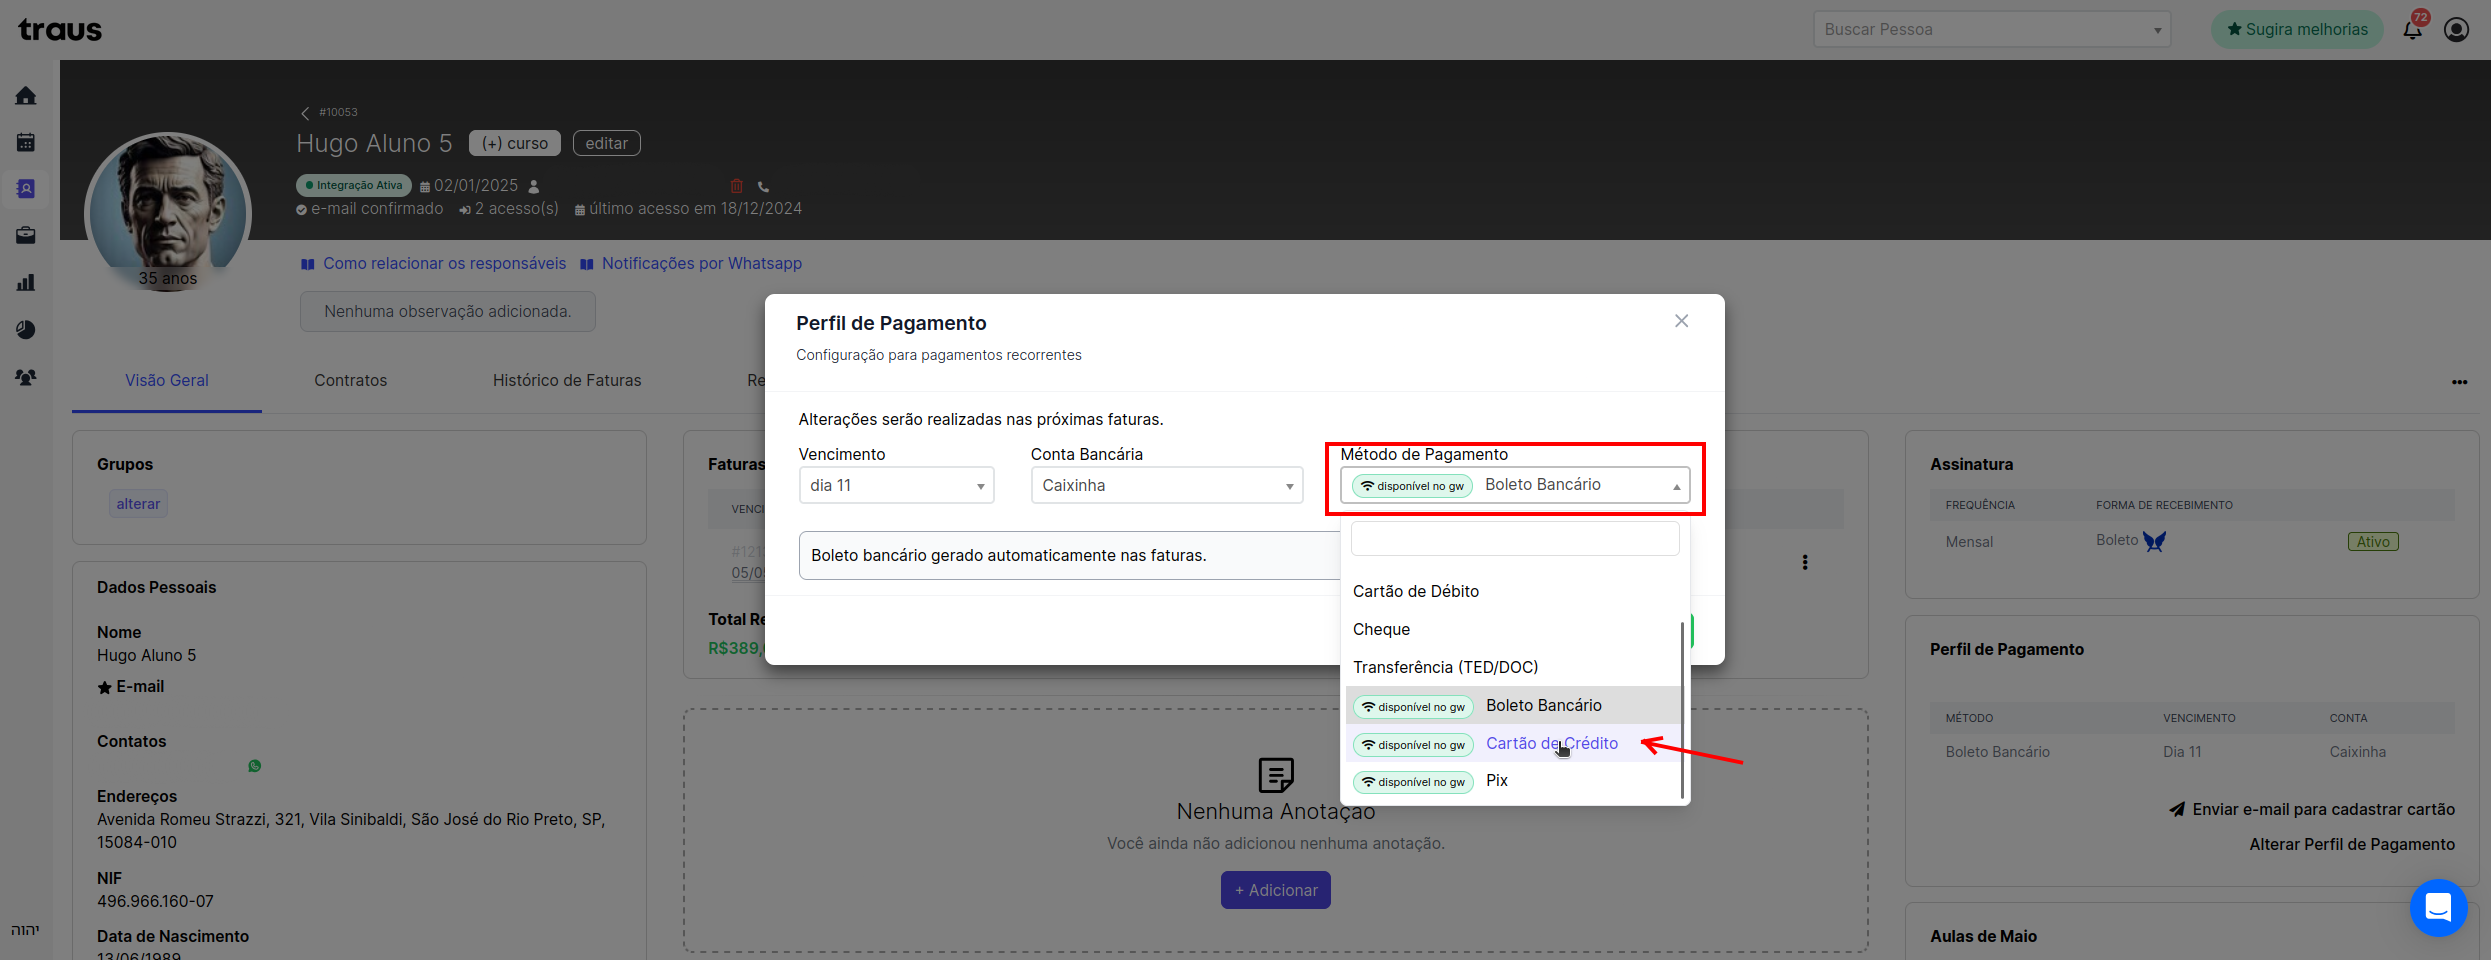Viewport: 2491px width, 960px height.
Task: Expand the Conta Bancária Caixinha dropdown
Action: tap(1167, 485)
